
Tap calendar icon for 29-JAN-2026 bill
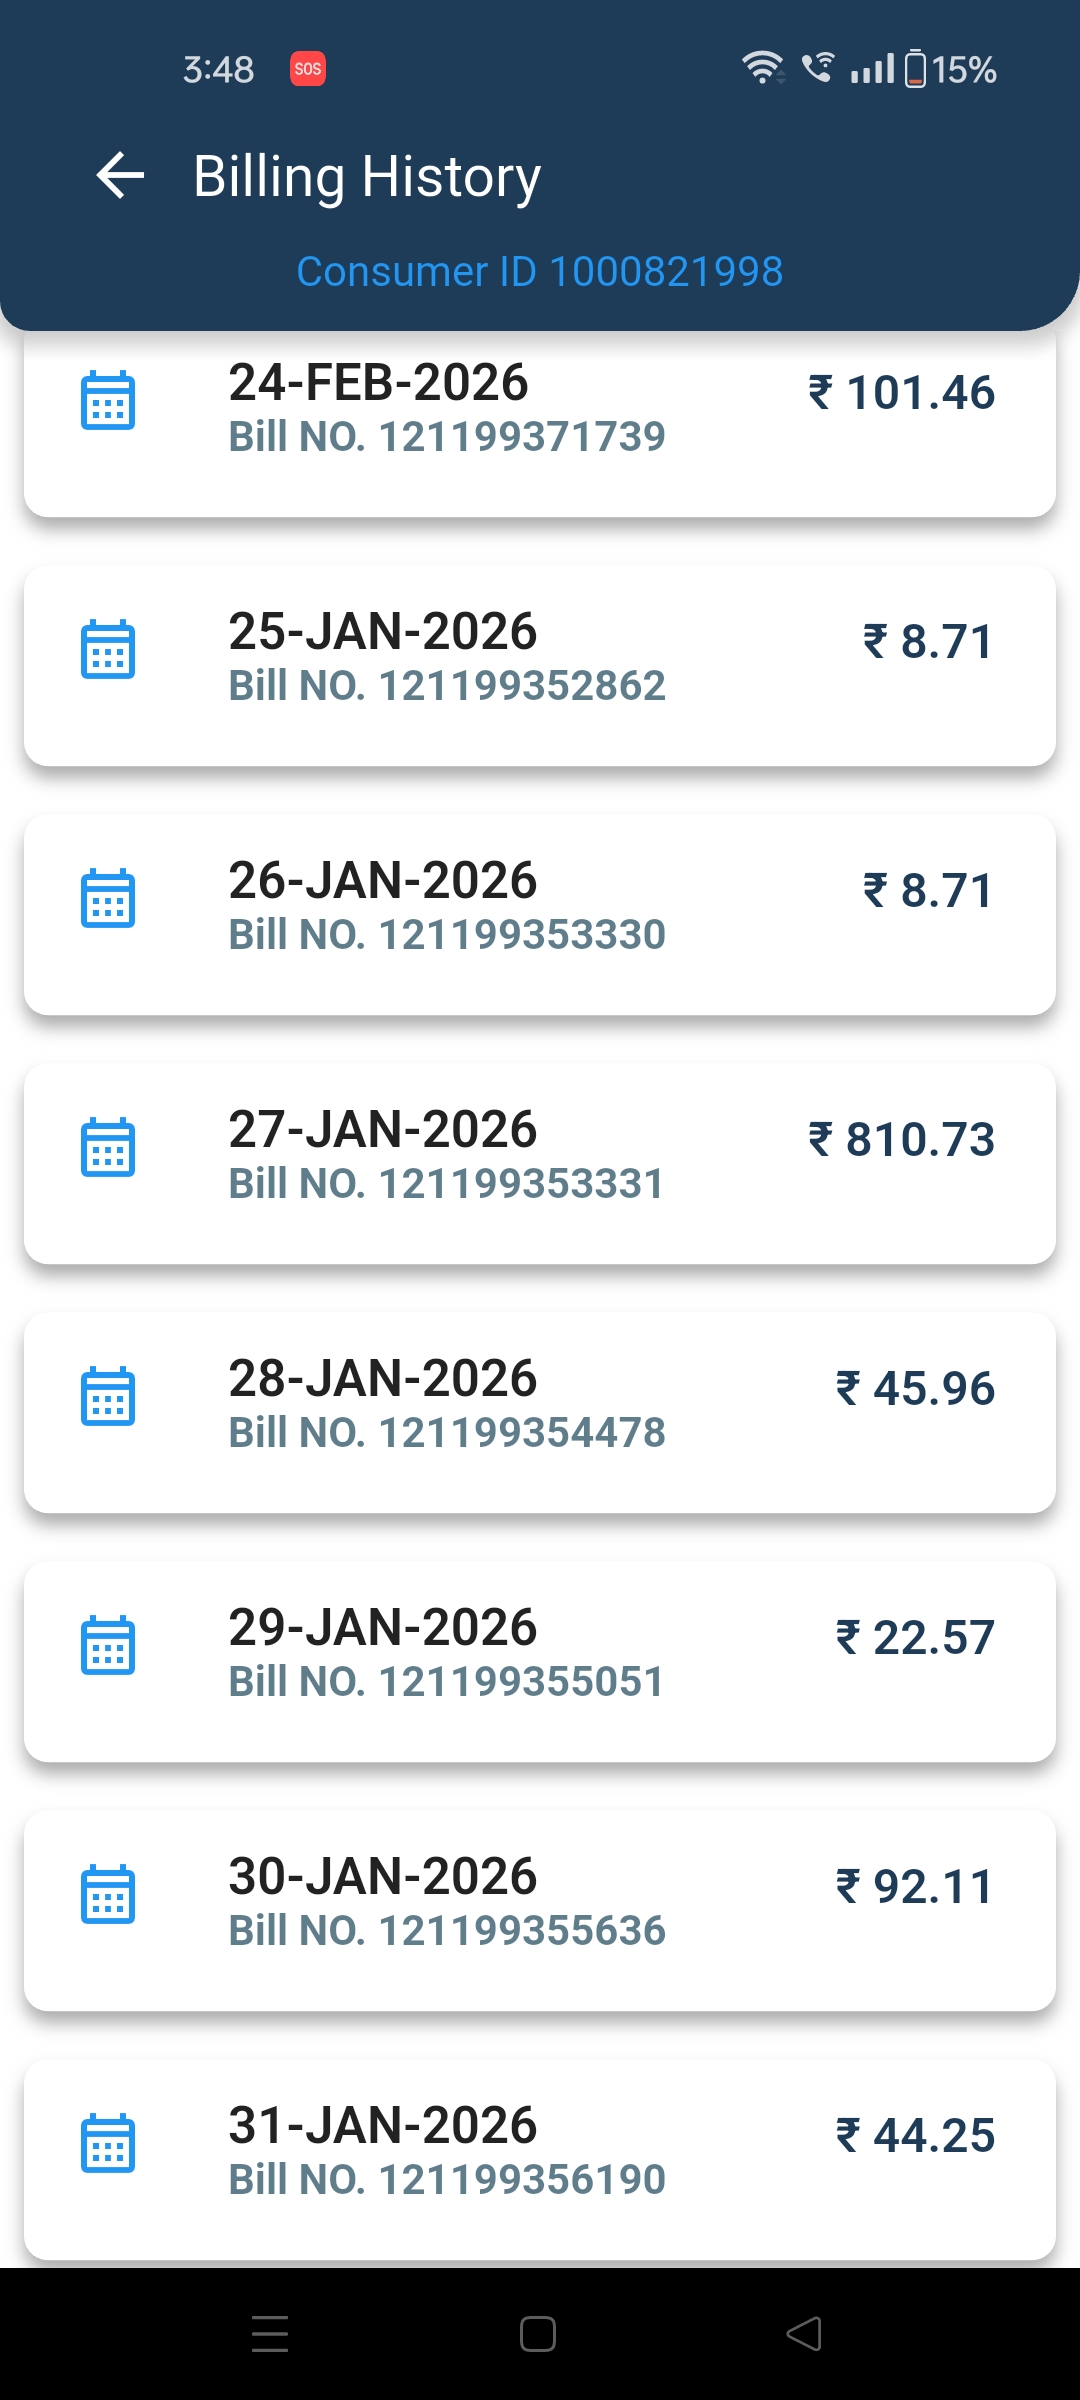pyautogui.click(x=108, y=1645)
